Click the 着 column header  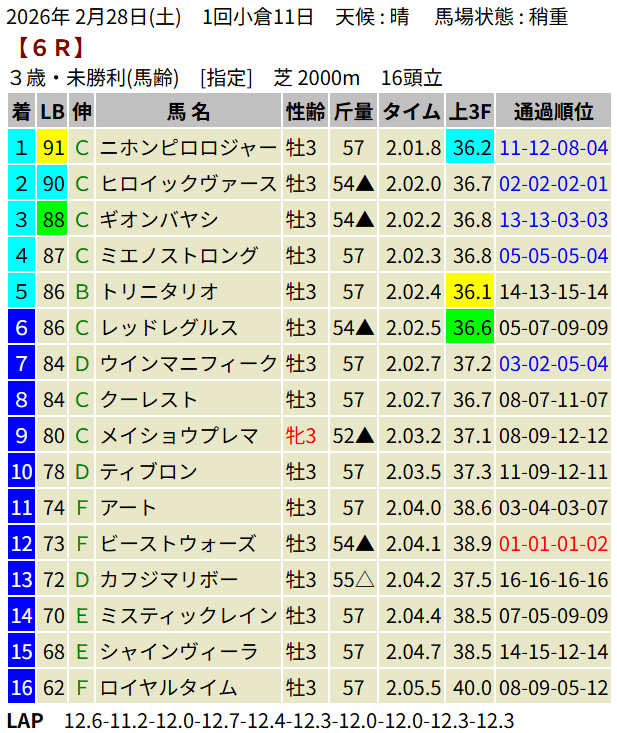tap(21, 111)
